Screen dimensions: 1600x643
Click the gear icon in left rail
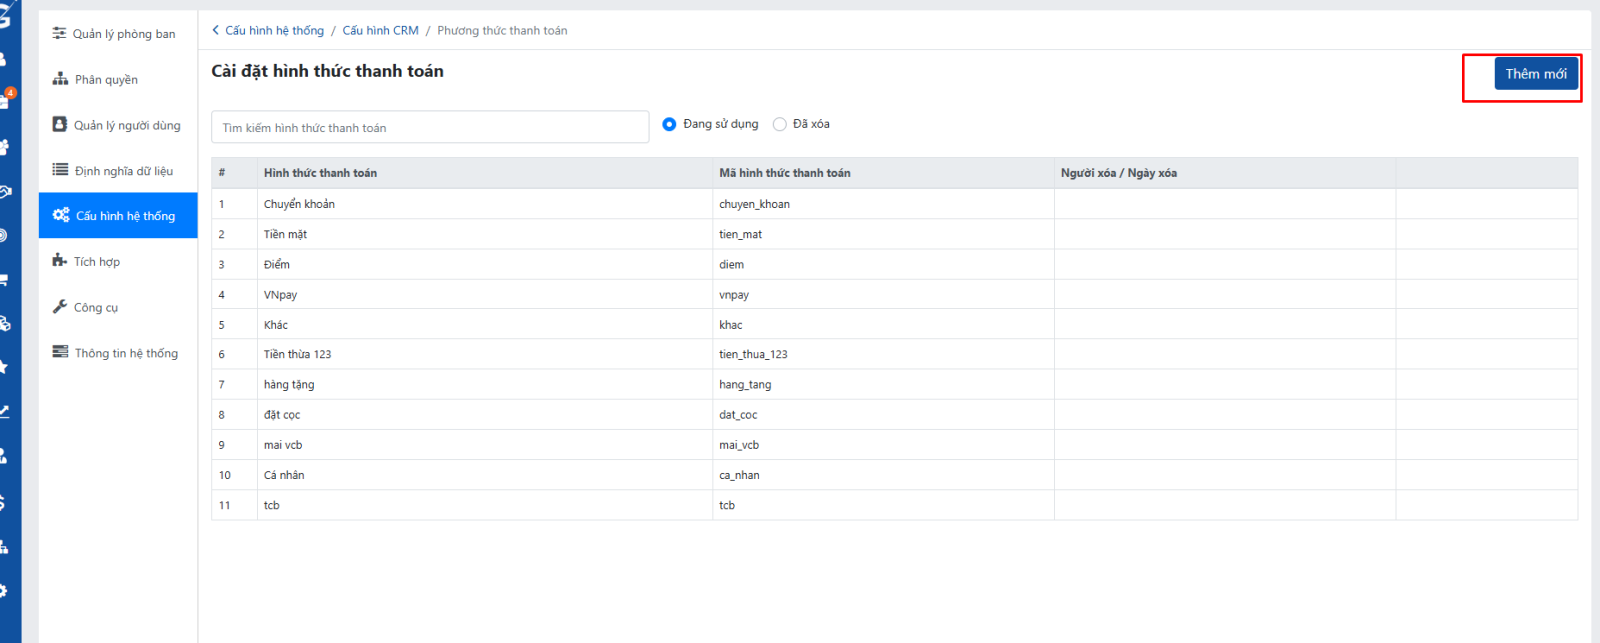click(x=4, y=591)
